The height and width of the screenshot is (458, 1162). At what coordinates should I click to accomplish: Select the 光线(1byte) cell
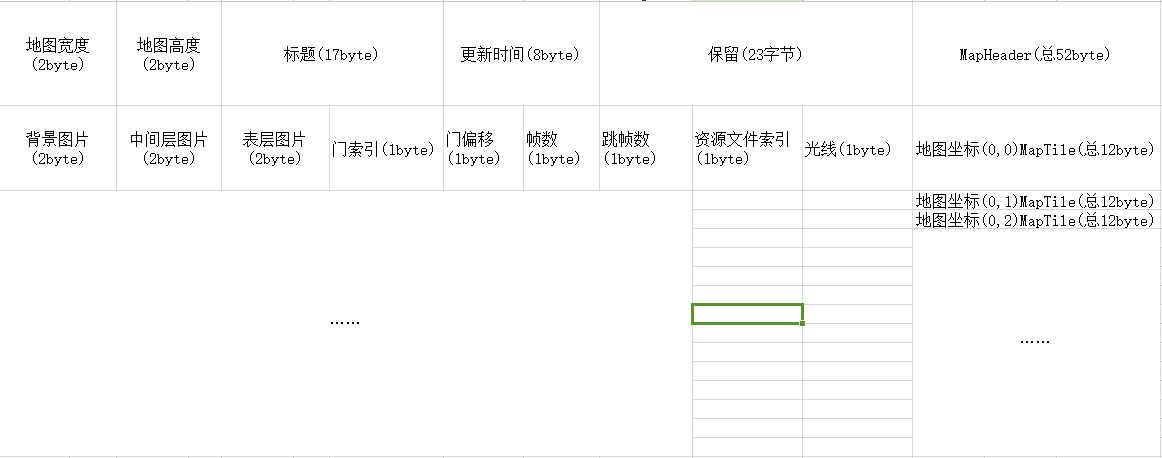857,148
